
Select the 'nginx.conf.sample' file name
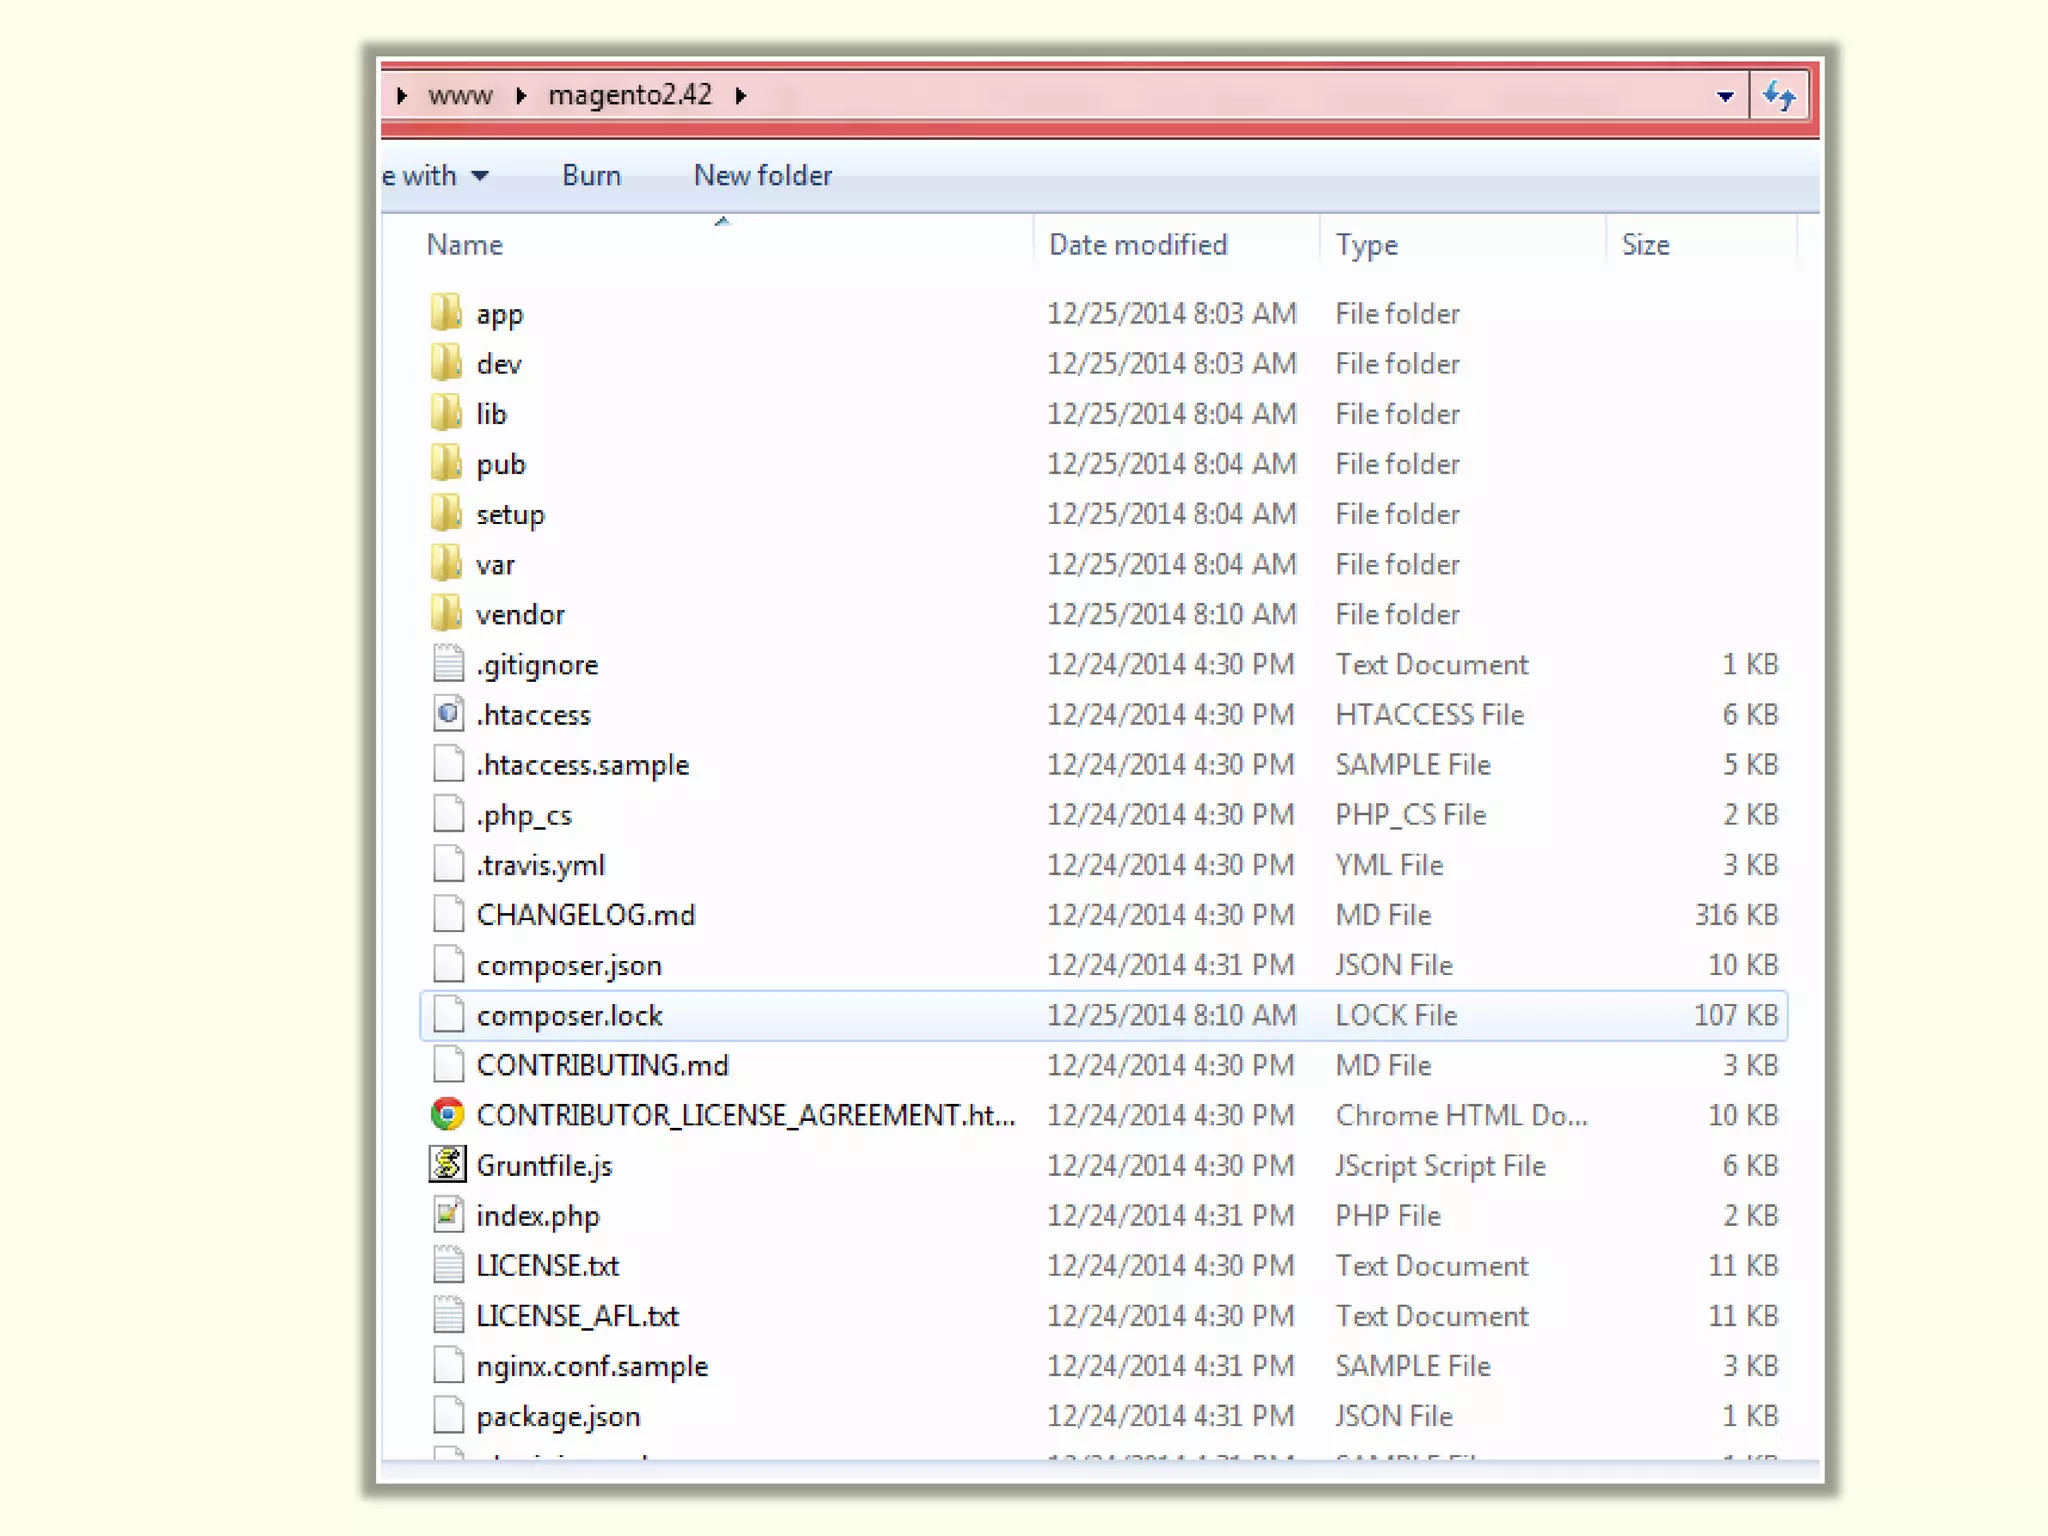point(592,1366)
